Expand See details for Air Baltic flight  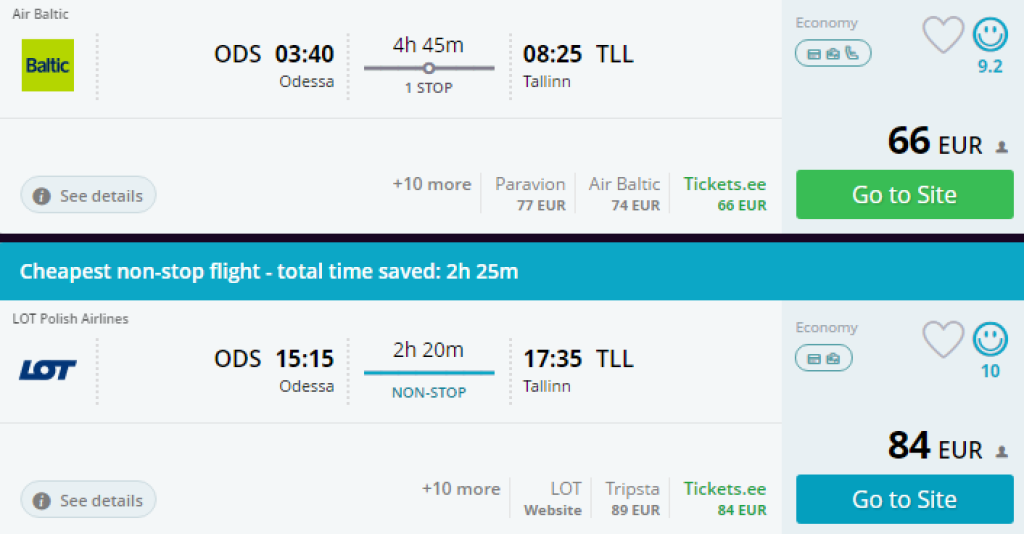pos(89,196)
